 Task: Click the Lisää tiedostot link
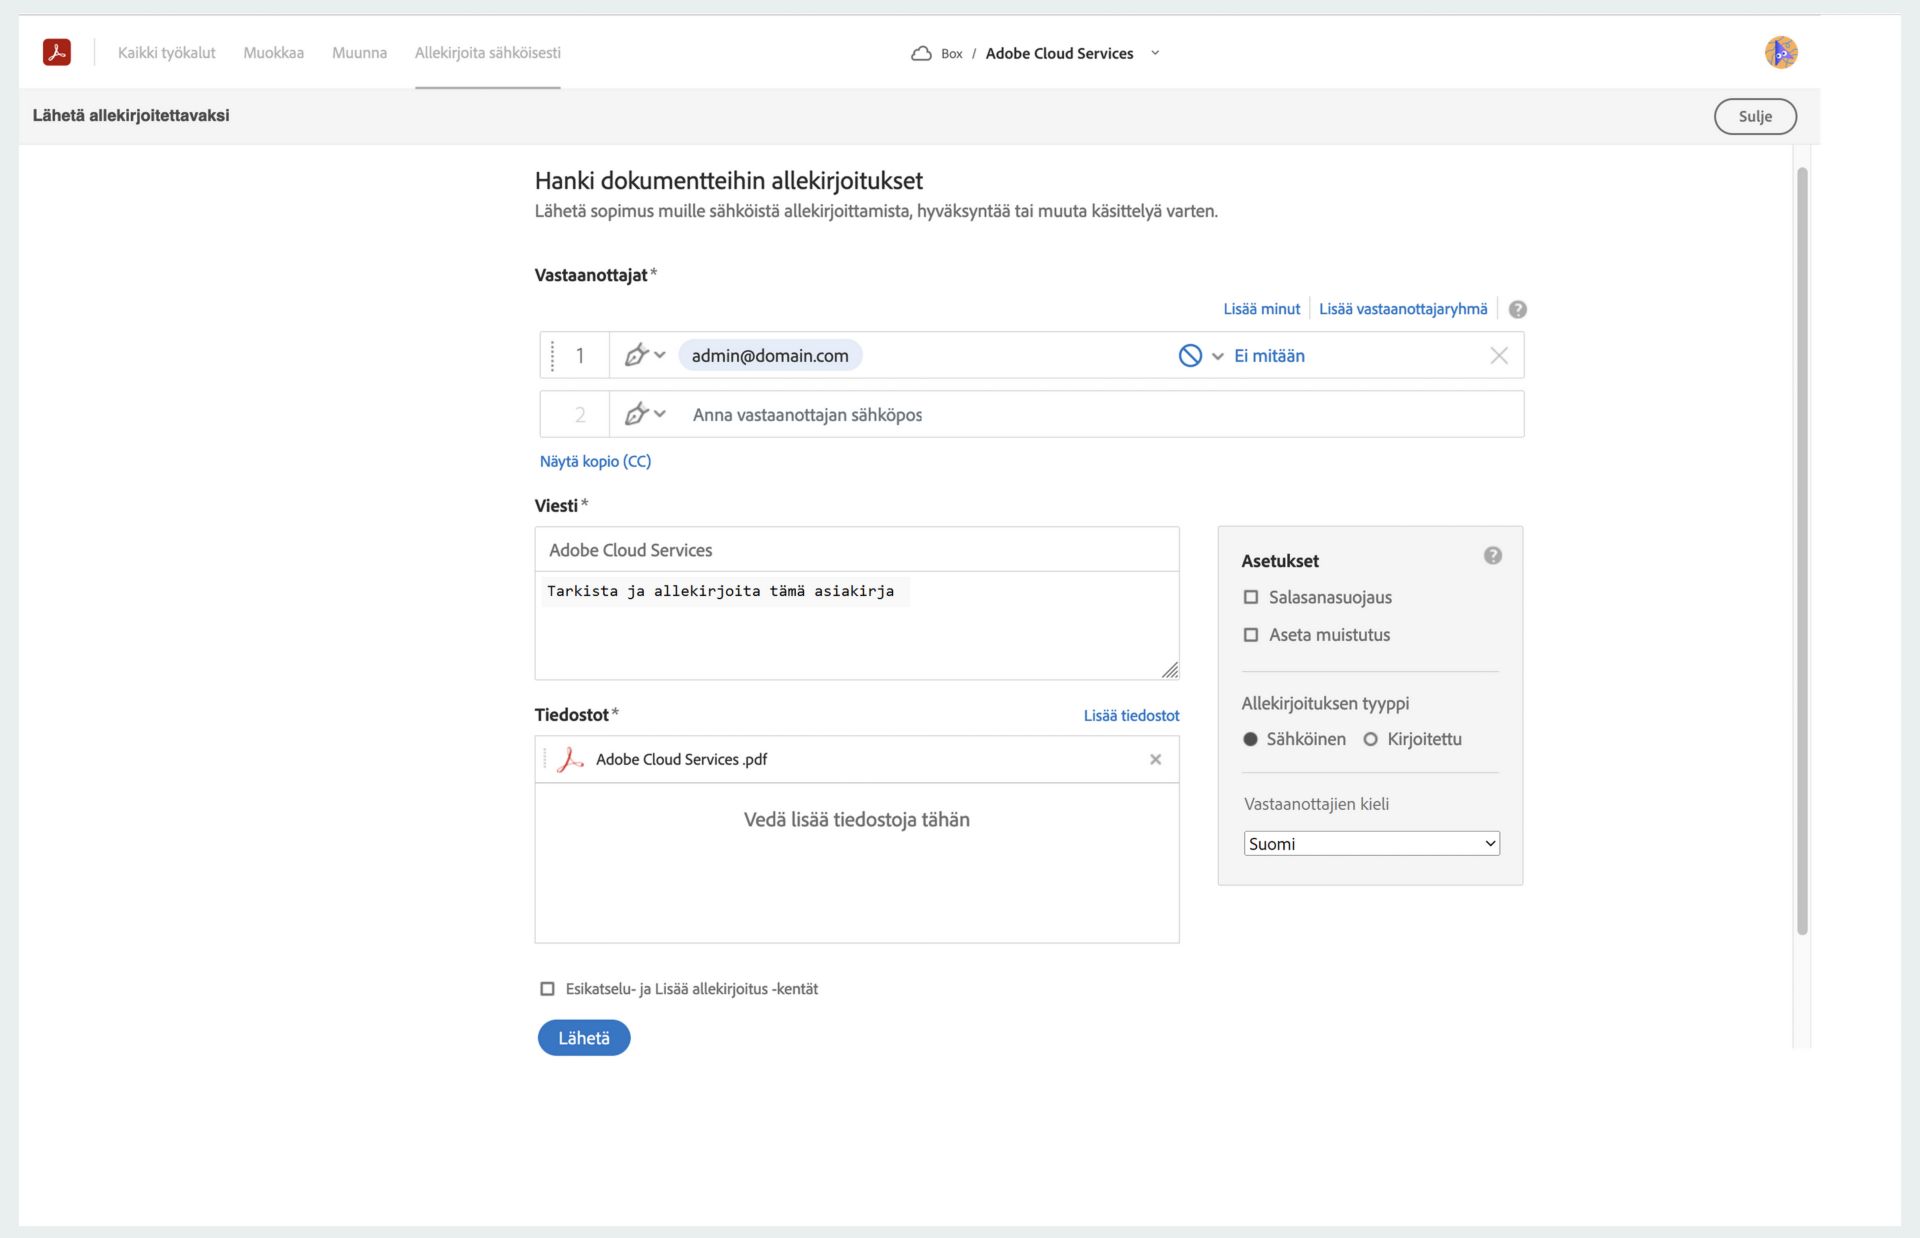1131,715
